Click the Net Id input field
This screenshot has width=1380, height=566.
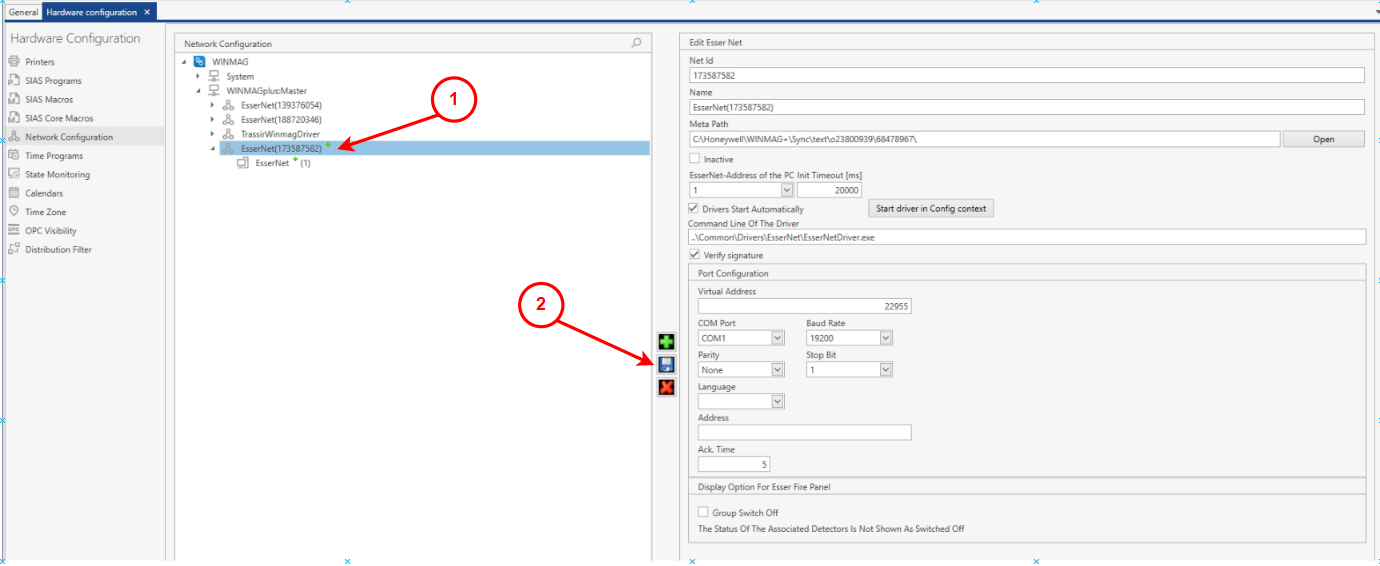coord(1027,75)
